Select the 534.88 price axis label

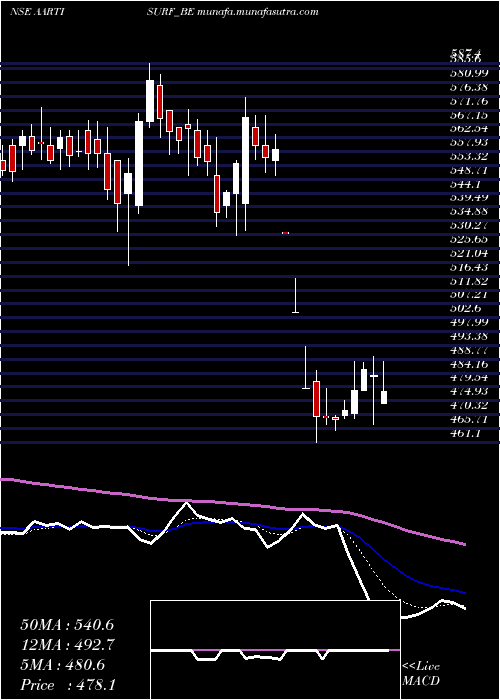click(x=471, y=212)
